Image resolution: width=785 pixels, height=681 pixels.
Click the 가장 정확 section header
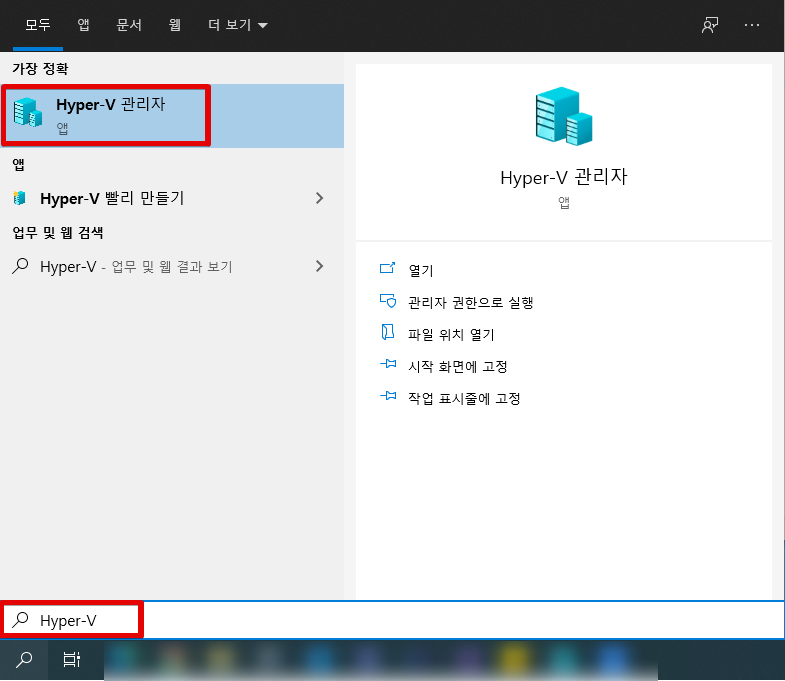[40, 69]
